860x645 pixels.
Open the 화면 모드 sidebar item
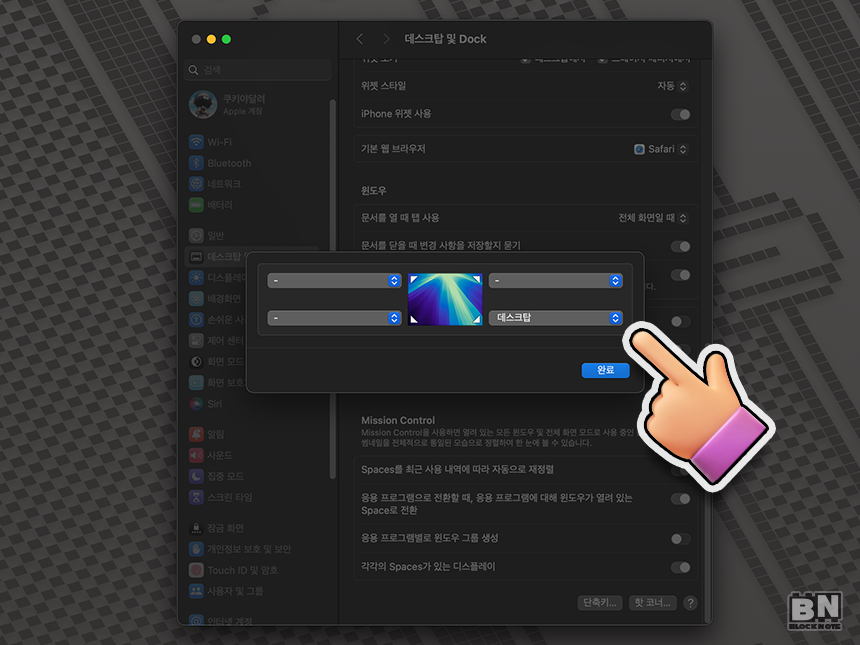pyautogui.click(x=217, y=361)
